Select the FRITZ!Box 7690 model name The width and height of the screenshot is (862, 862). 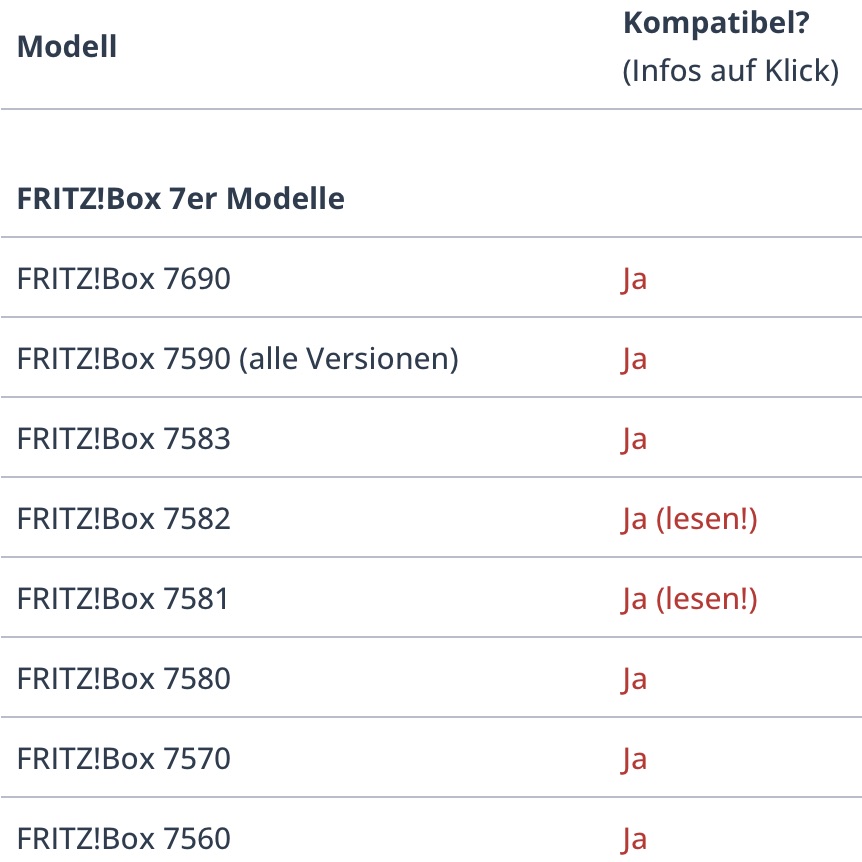pyautogui.click(x=124, y=278)
